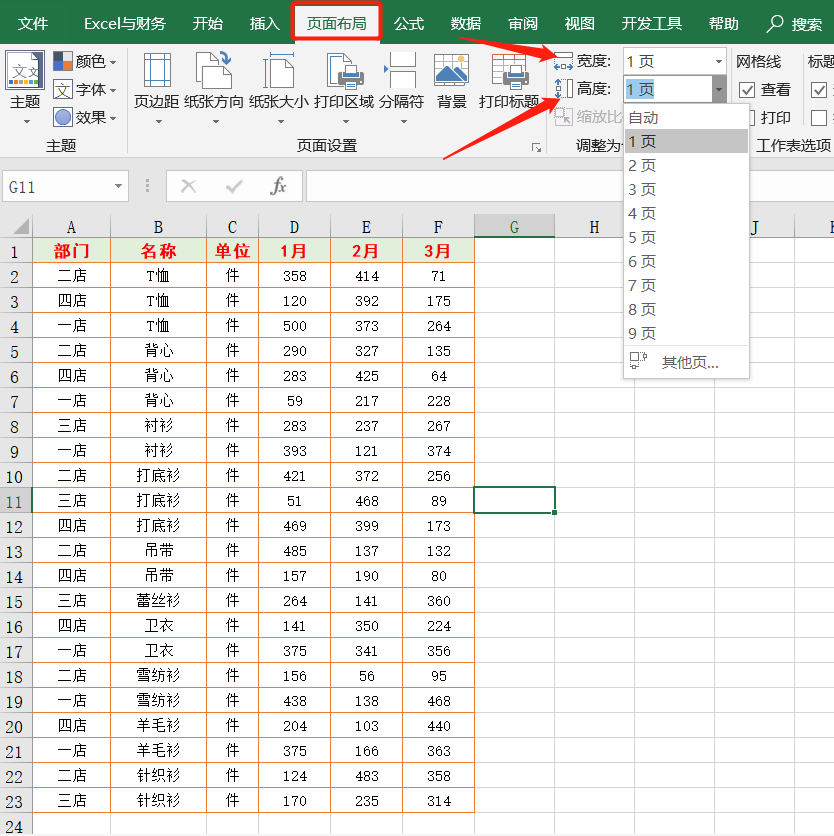The width and height of the screenshot is (834, 836).
Task: Click the select-all corner triangle
Action: [x=20, y=227]
